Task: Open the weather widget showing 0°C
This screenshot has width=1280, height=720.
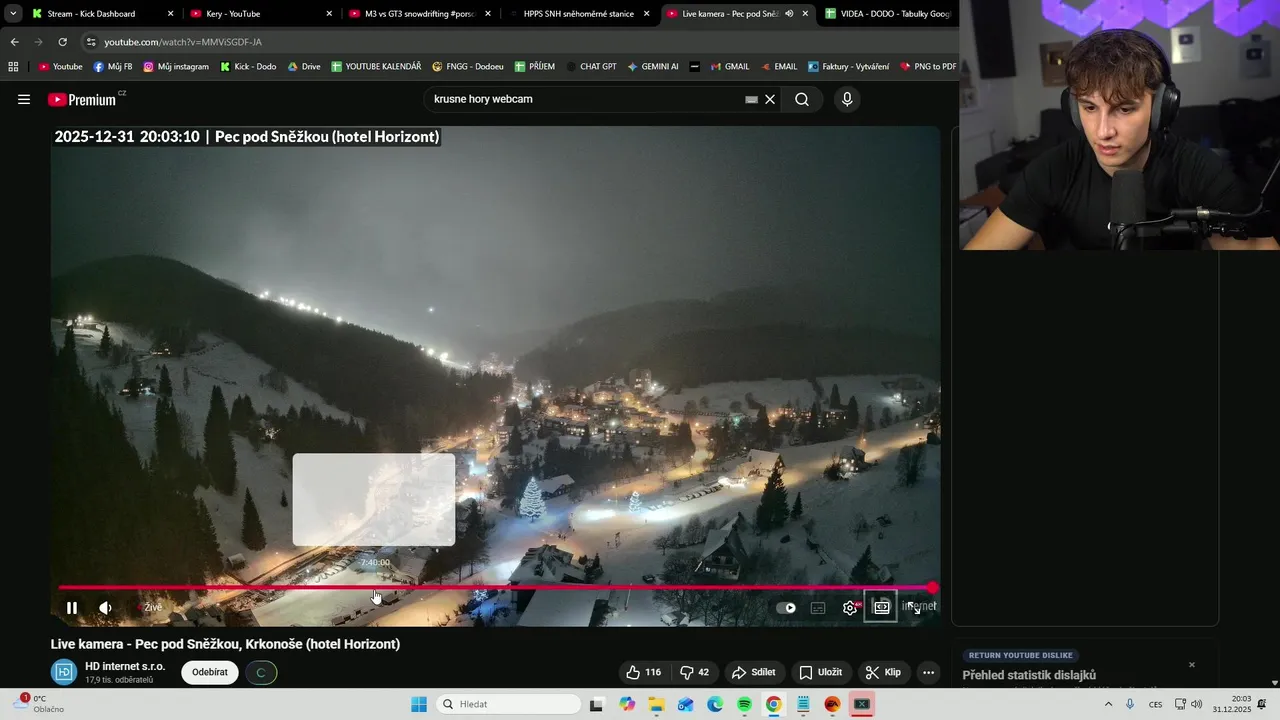Action: [x=36, y=704]
